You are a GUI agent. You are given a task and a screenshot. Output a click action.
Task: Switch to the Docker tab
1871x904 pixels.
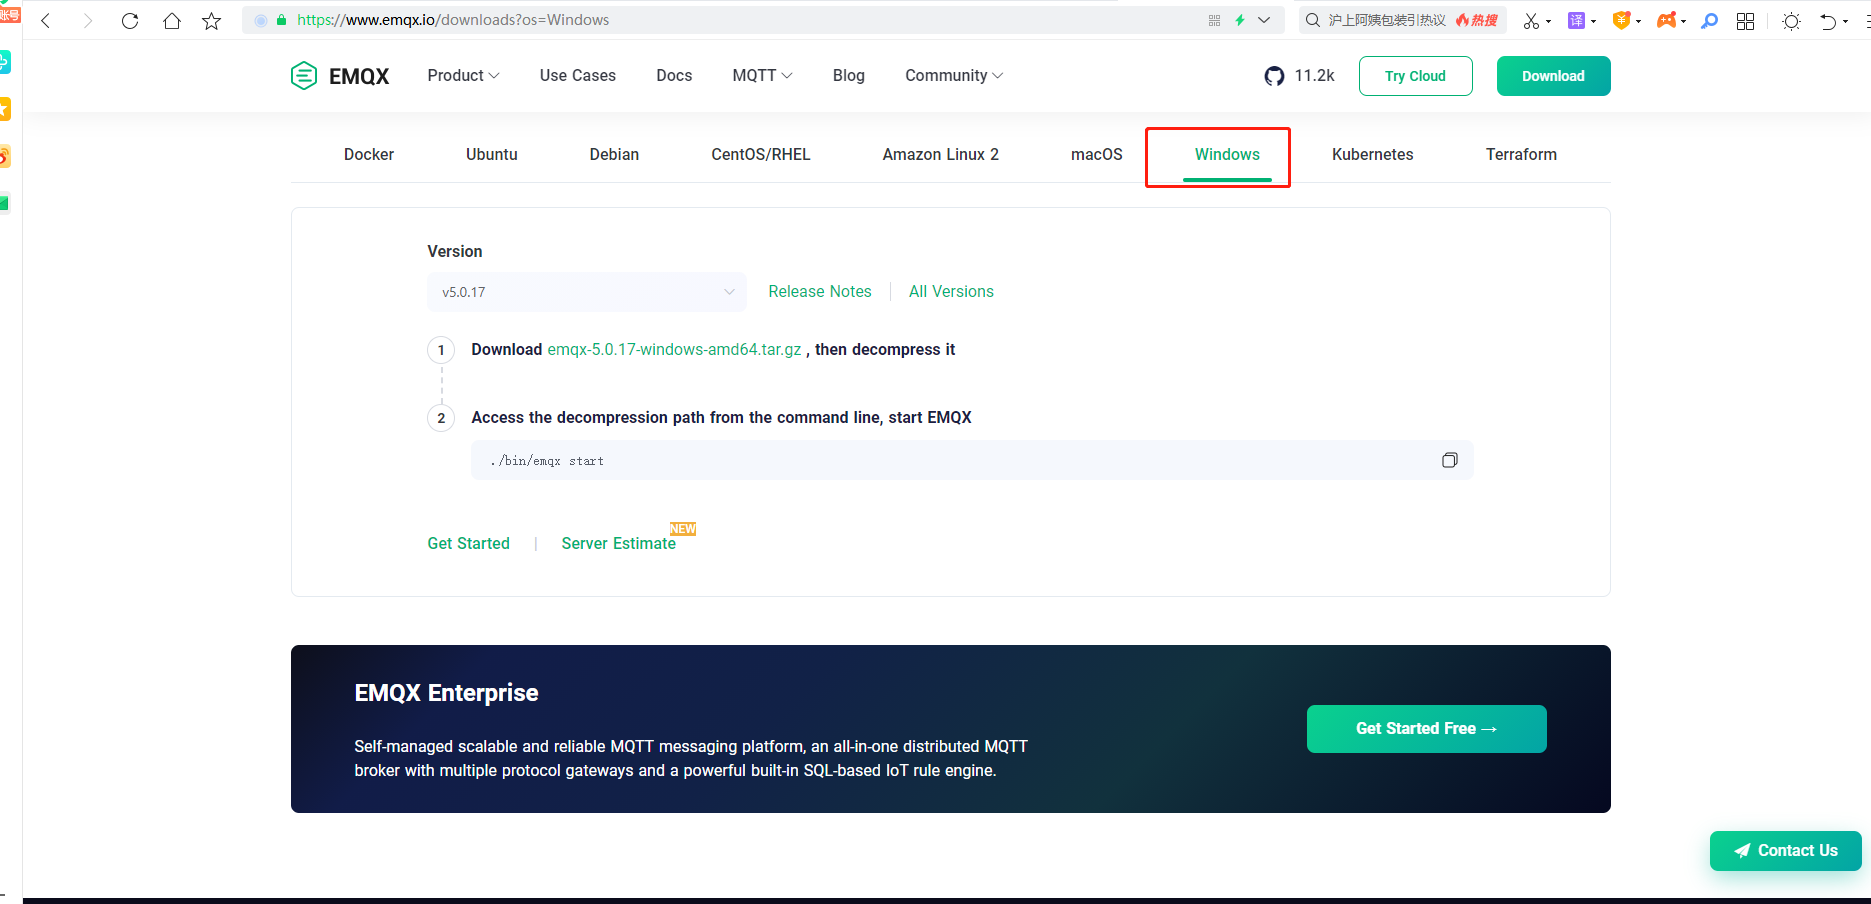(x=369, y=155)
